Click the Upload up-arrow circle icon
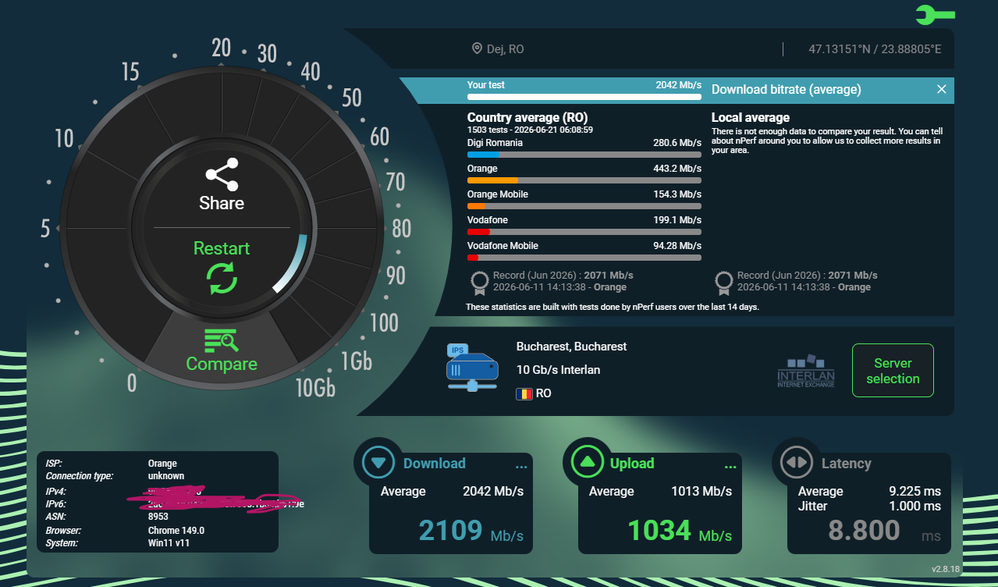The width and height of the screenshot is (998, 587). [x=587, y=462]
